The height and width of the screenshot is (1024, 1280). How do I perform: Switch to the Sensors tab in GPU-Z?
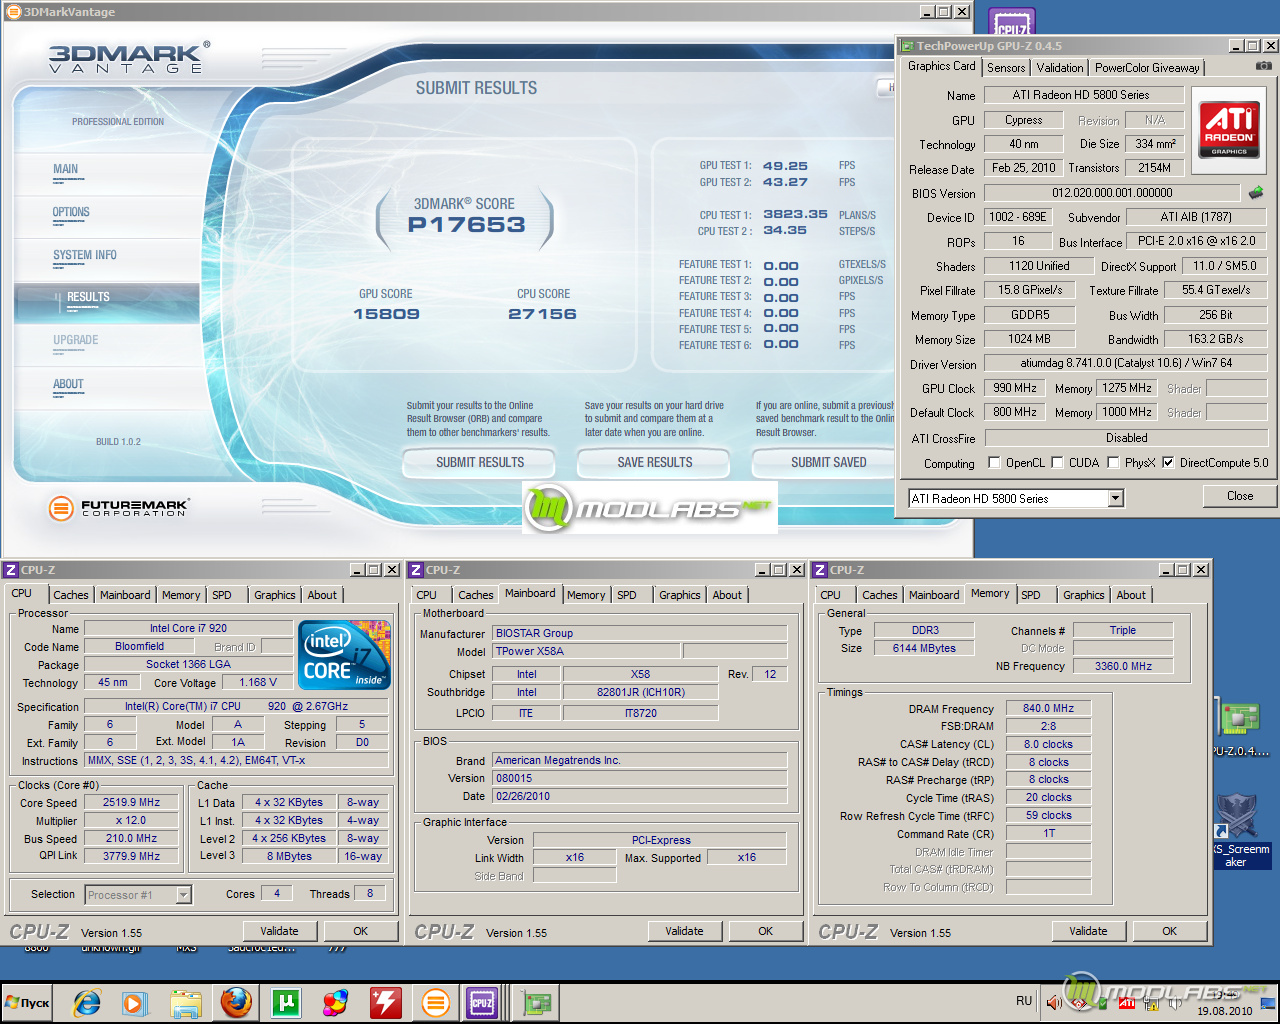tap(1006, 68)
